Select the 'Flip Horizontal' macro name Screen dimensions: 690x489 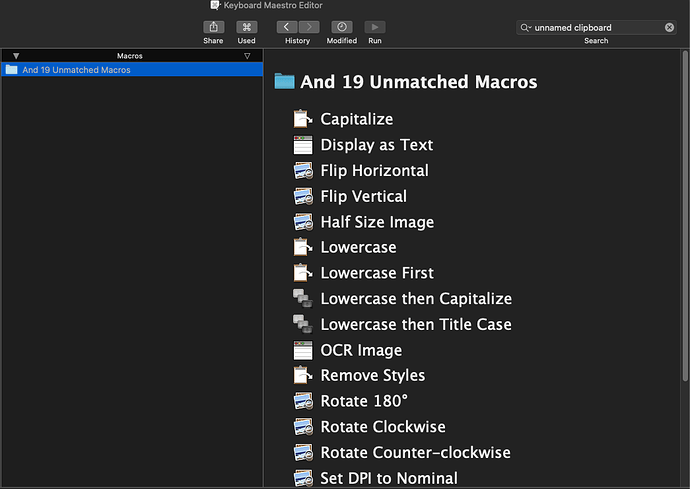374,170
